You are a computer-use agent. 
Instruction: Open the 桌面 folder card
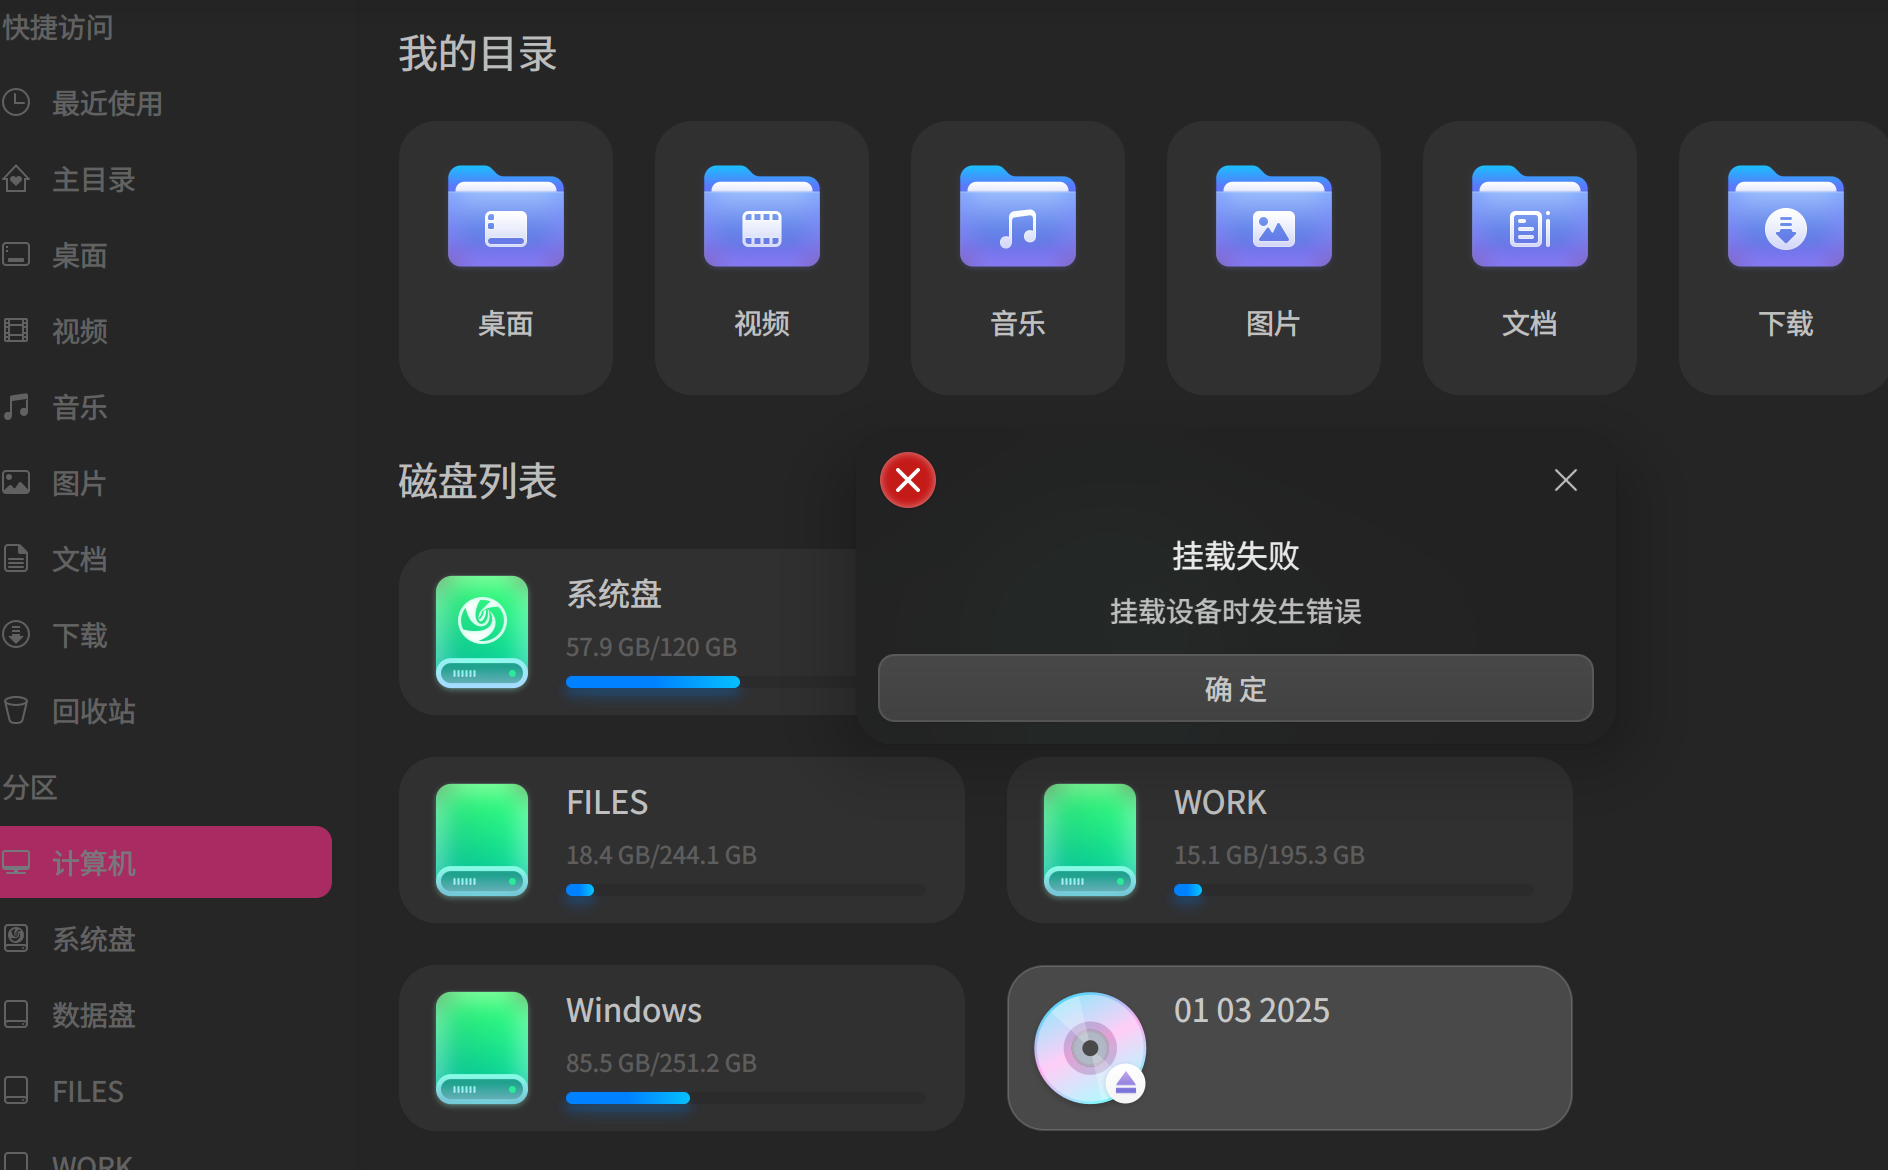click(505, 258)
